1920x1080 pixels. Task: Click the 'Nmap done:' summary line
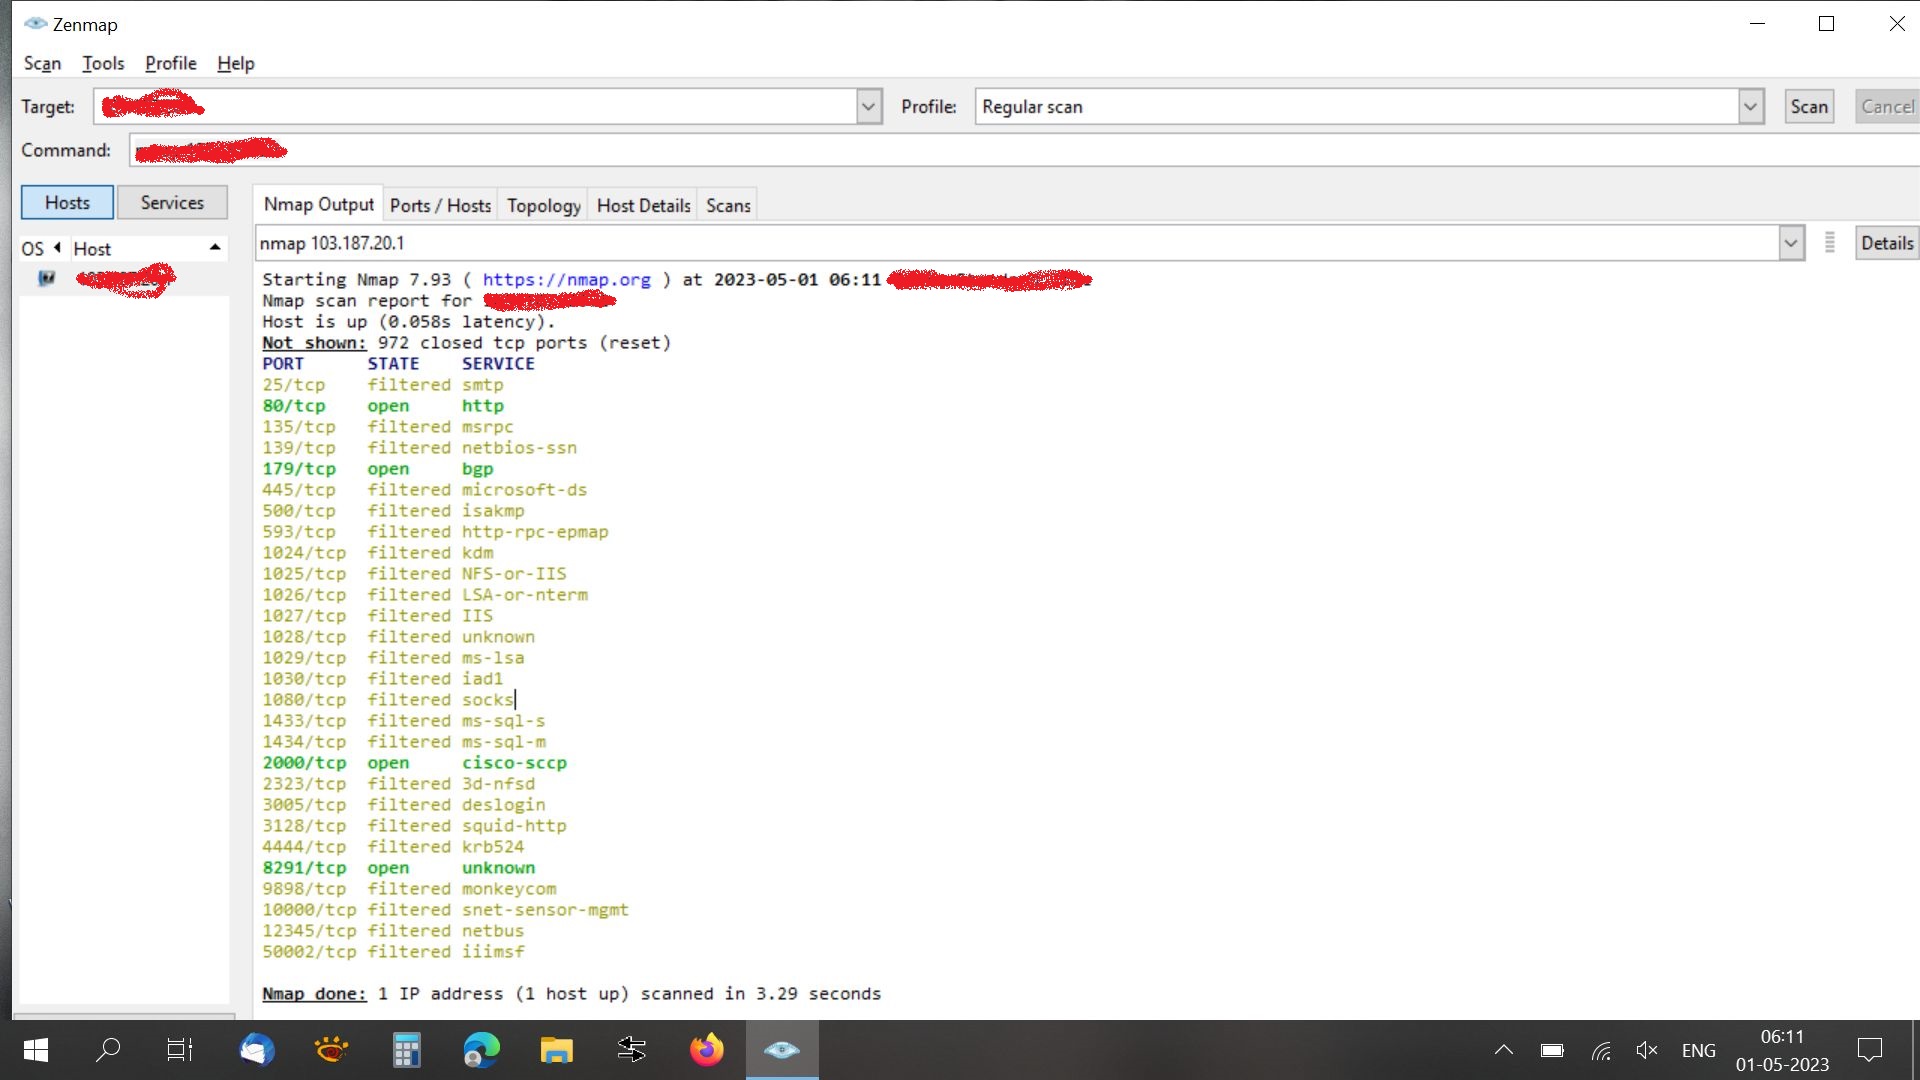(x=572, y=994)
